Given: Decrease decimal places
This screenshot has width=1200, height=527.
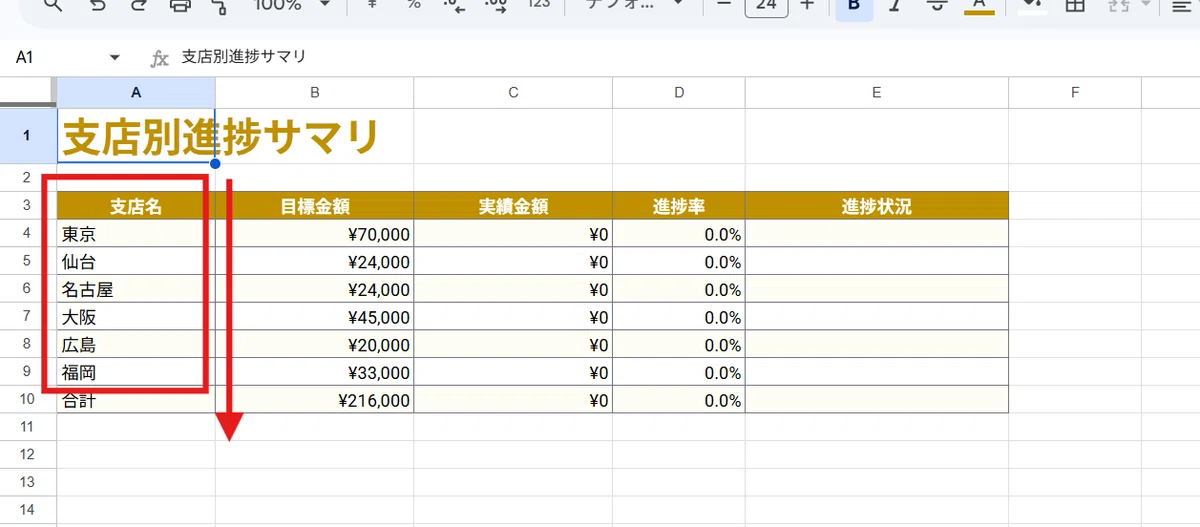Looking at the screenshot, I should 455,5.
